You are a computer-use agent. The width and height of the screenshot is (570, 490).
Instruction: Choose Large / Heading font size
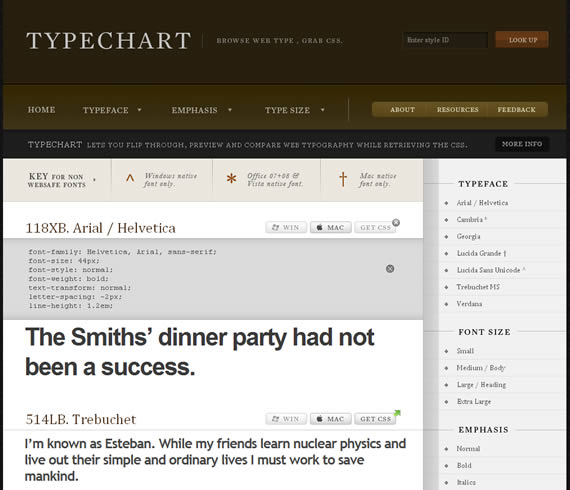click(x=481, y=385)
